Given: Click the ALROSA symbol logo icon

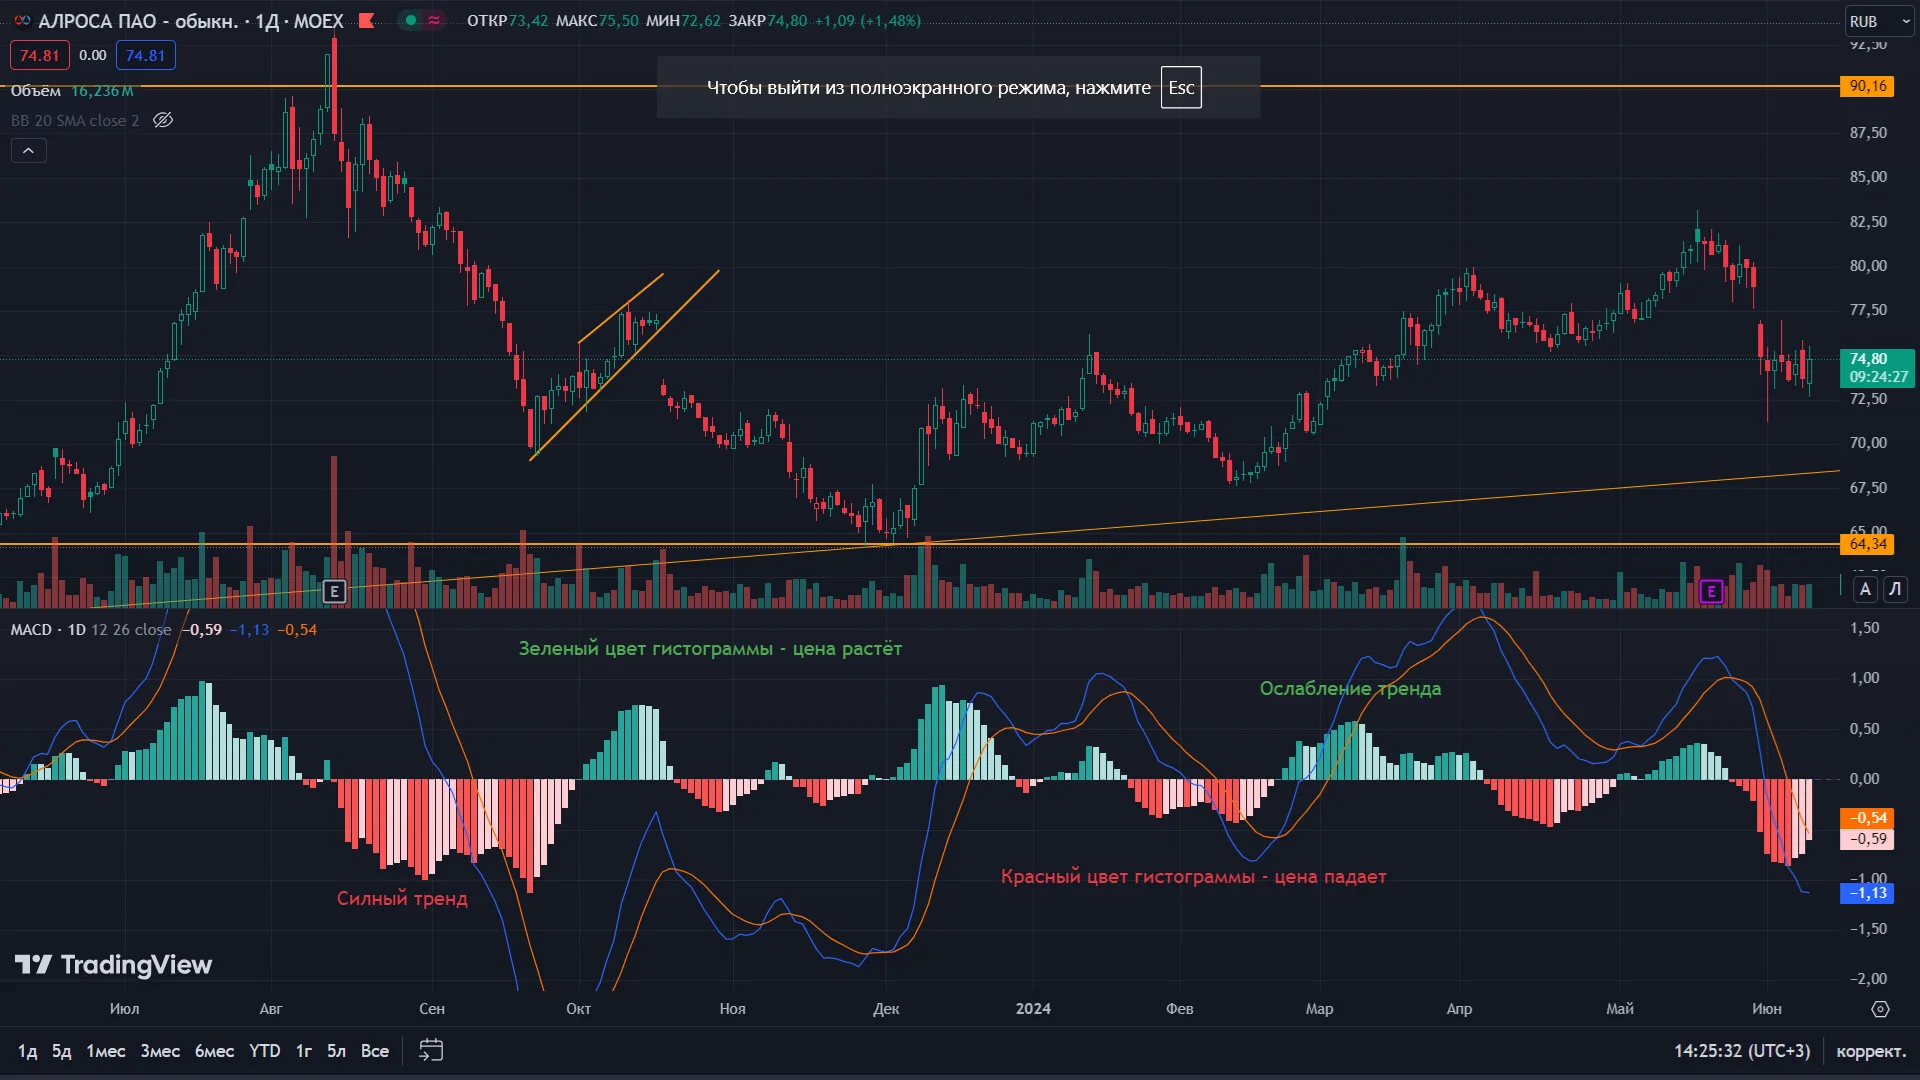Looking at the screenshot, I should [22, 21].
